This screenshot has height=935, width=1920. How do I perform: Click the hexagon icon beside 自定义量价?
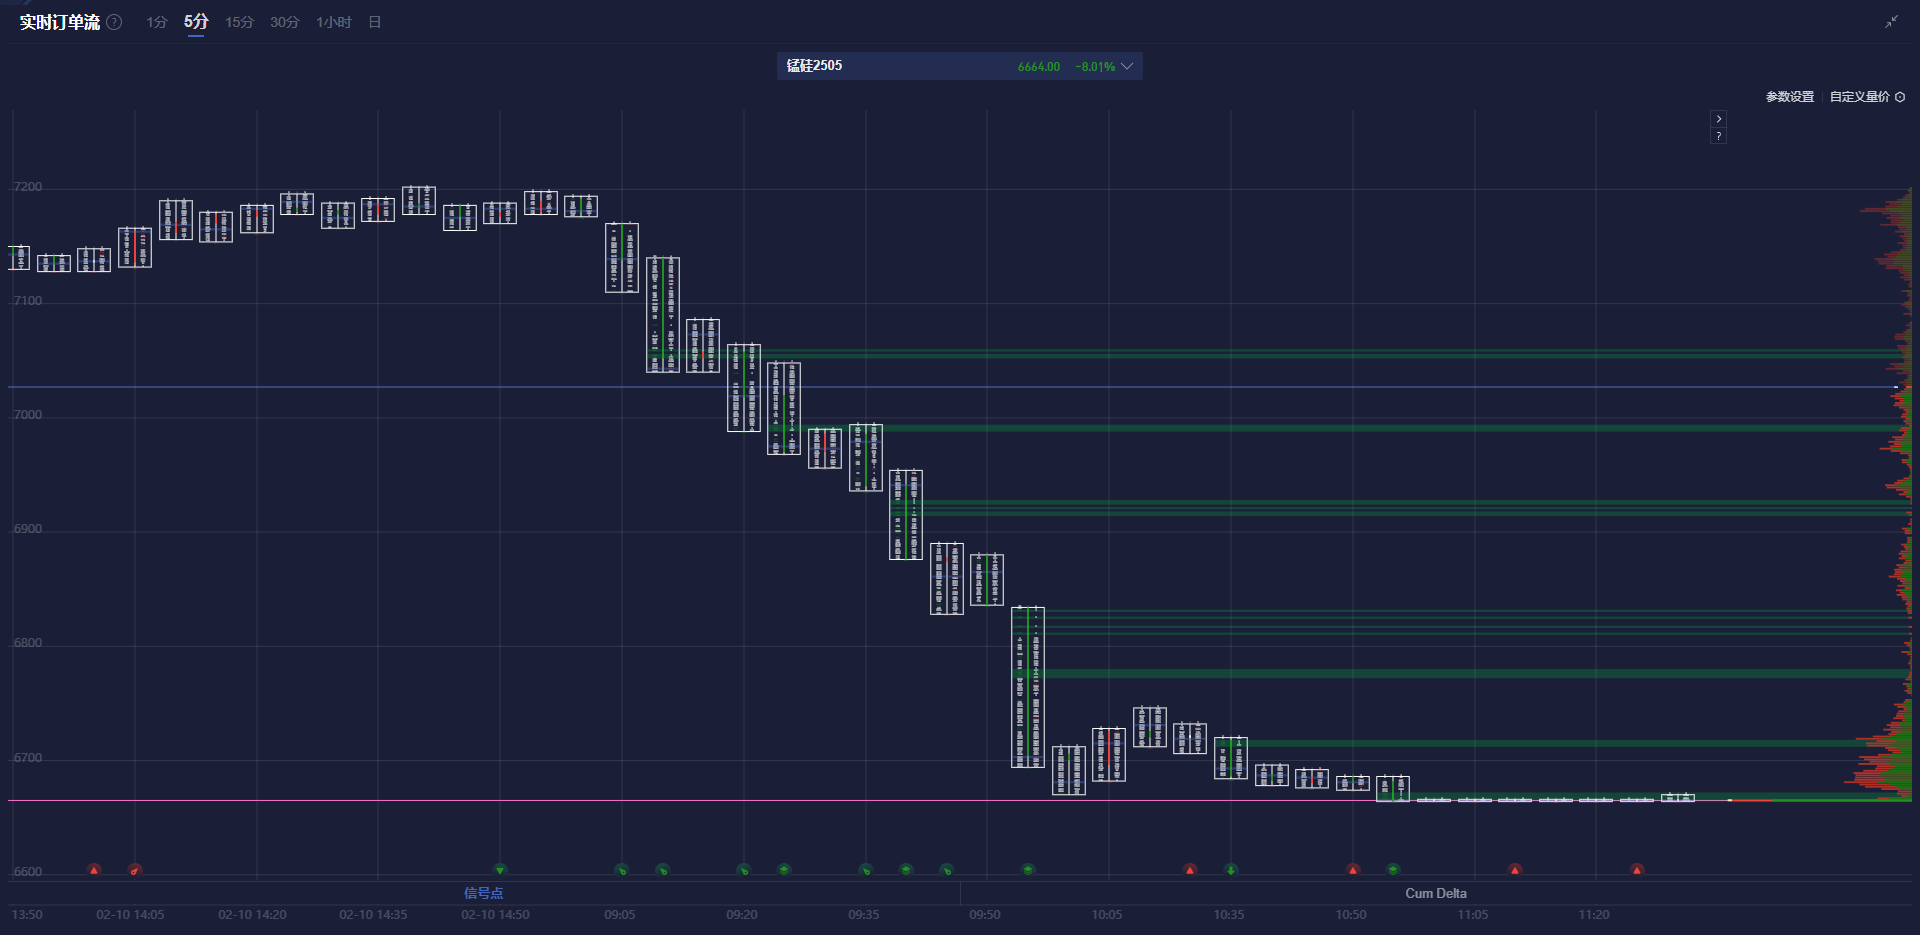point(1900,97)
